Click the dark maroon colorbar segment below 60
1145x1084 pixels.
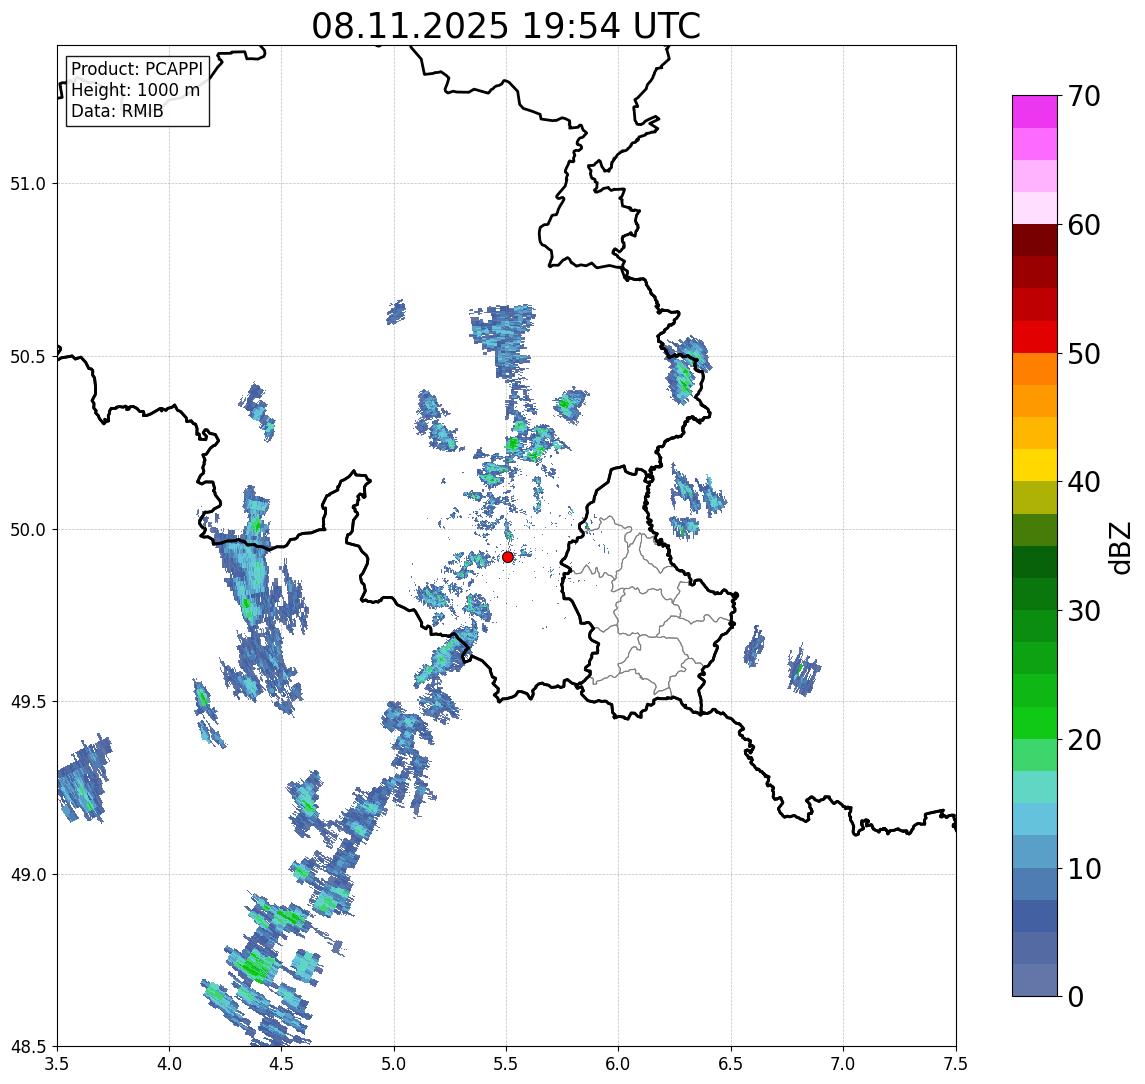[x=1035, y=240]
